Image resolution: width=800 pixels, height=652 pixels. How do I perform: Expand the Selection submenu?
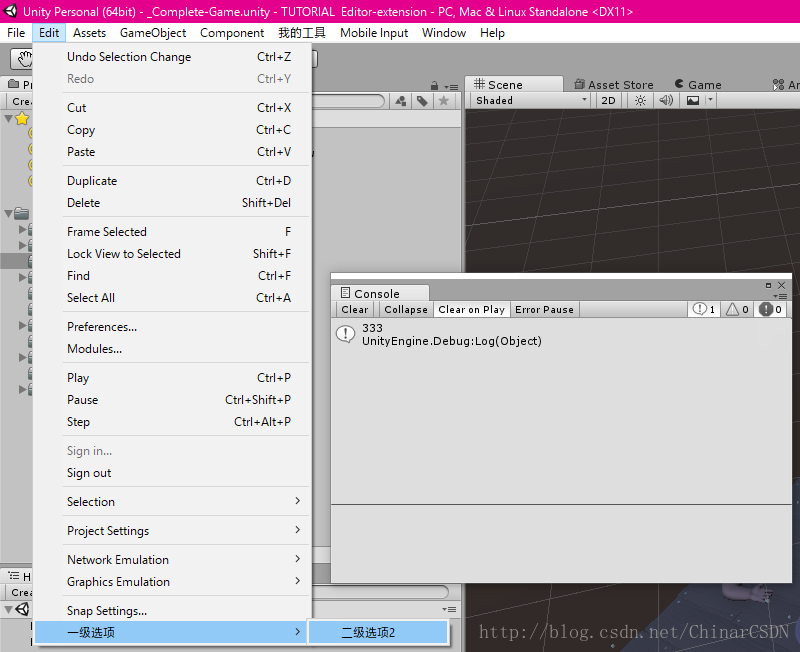point(172,501)
